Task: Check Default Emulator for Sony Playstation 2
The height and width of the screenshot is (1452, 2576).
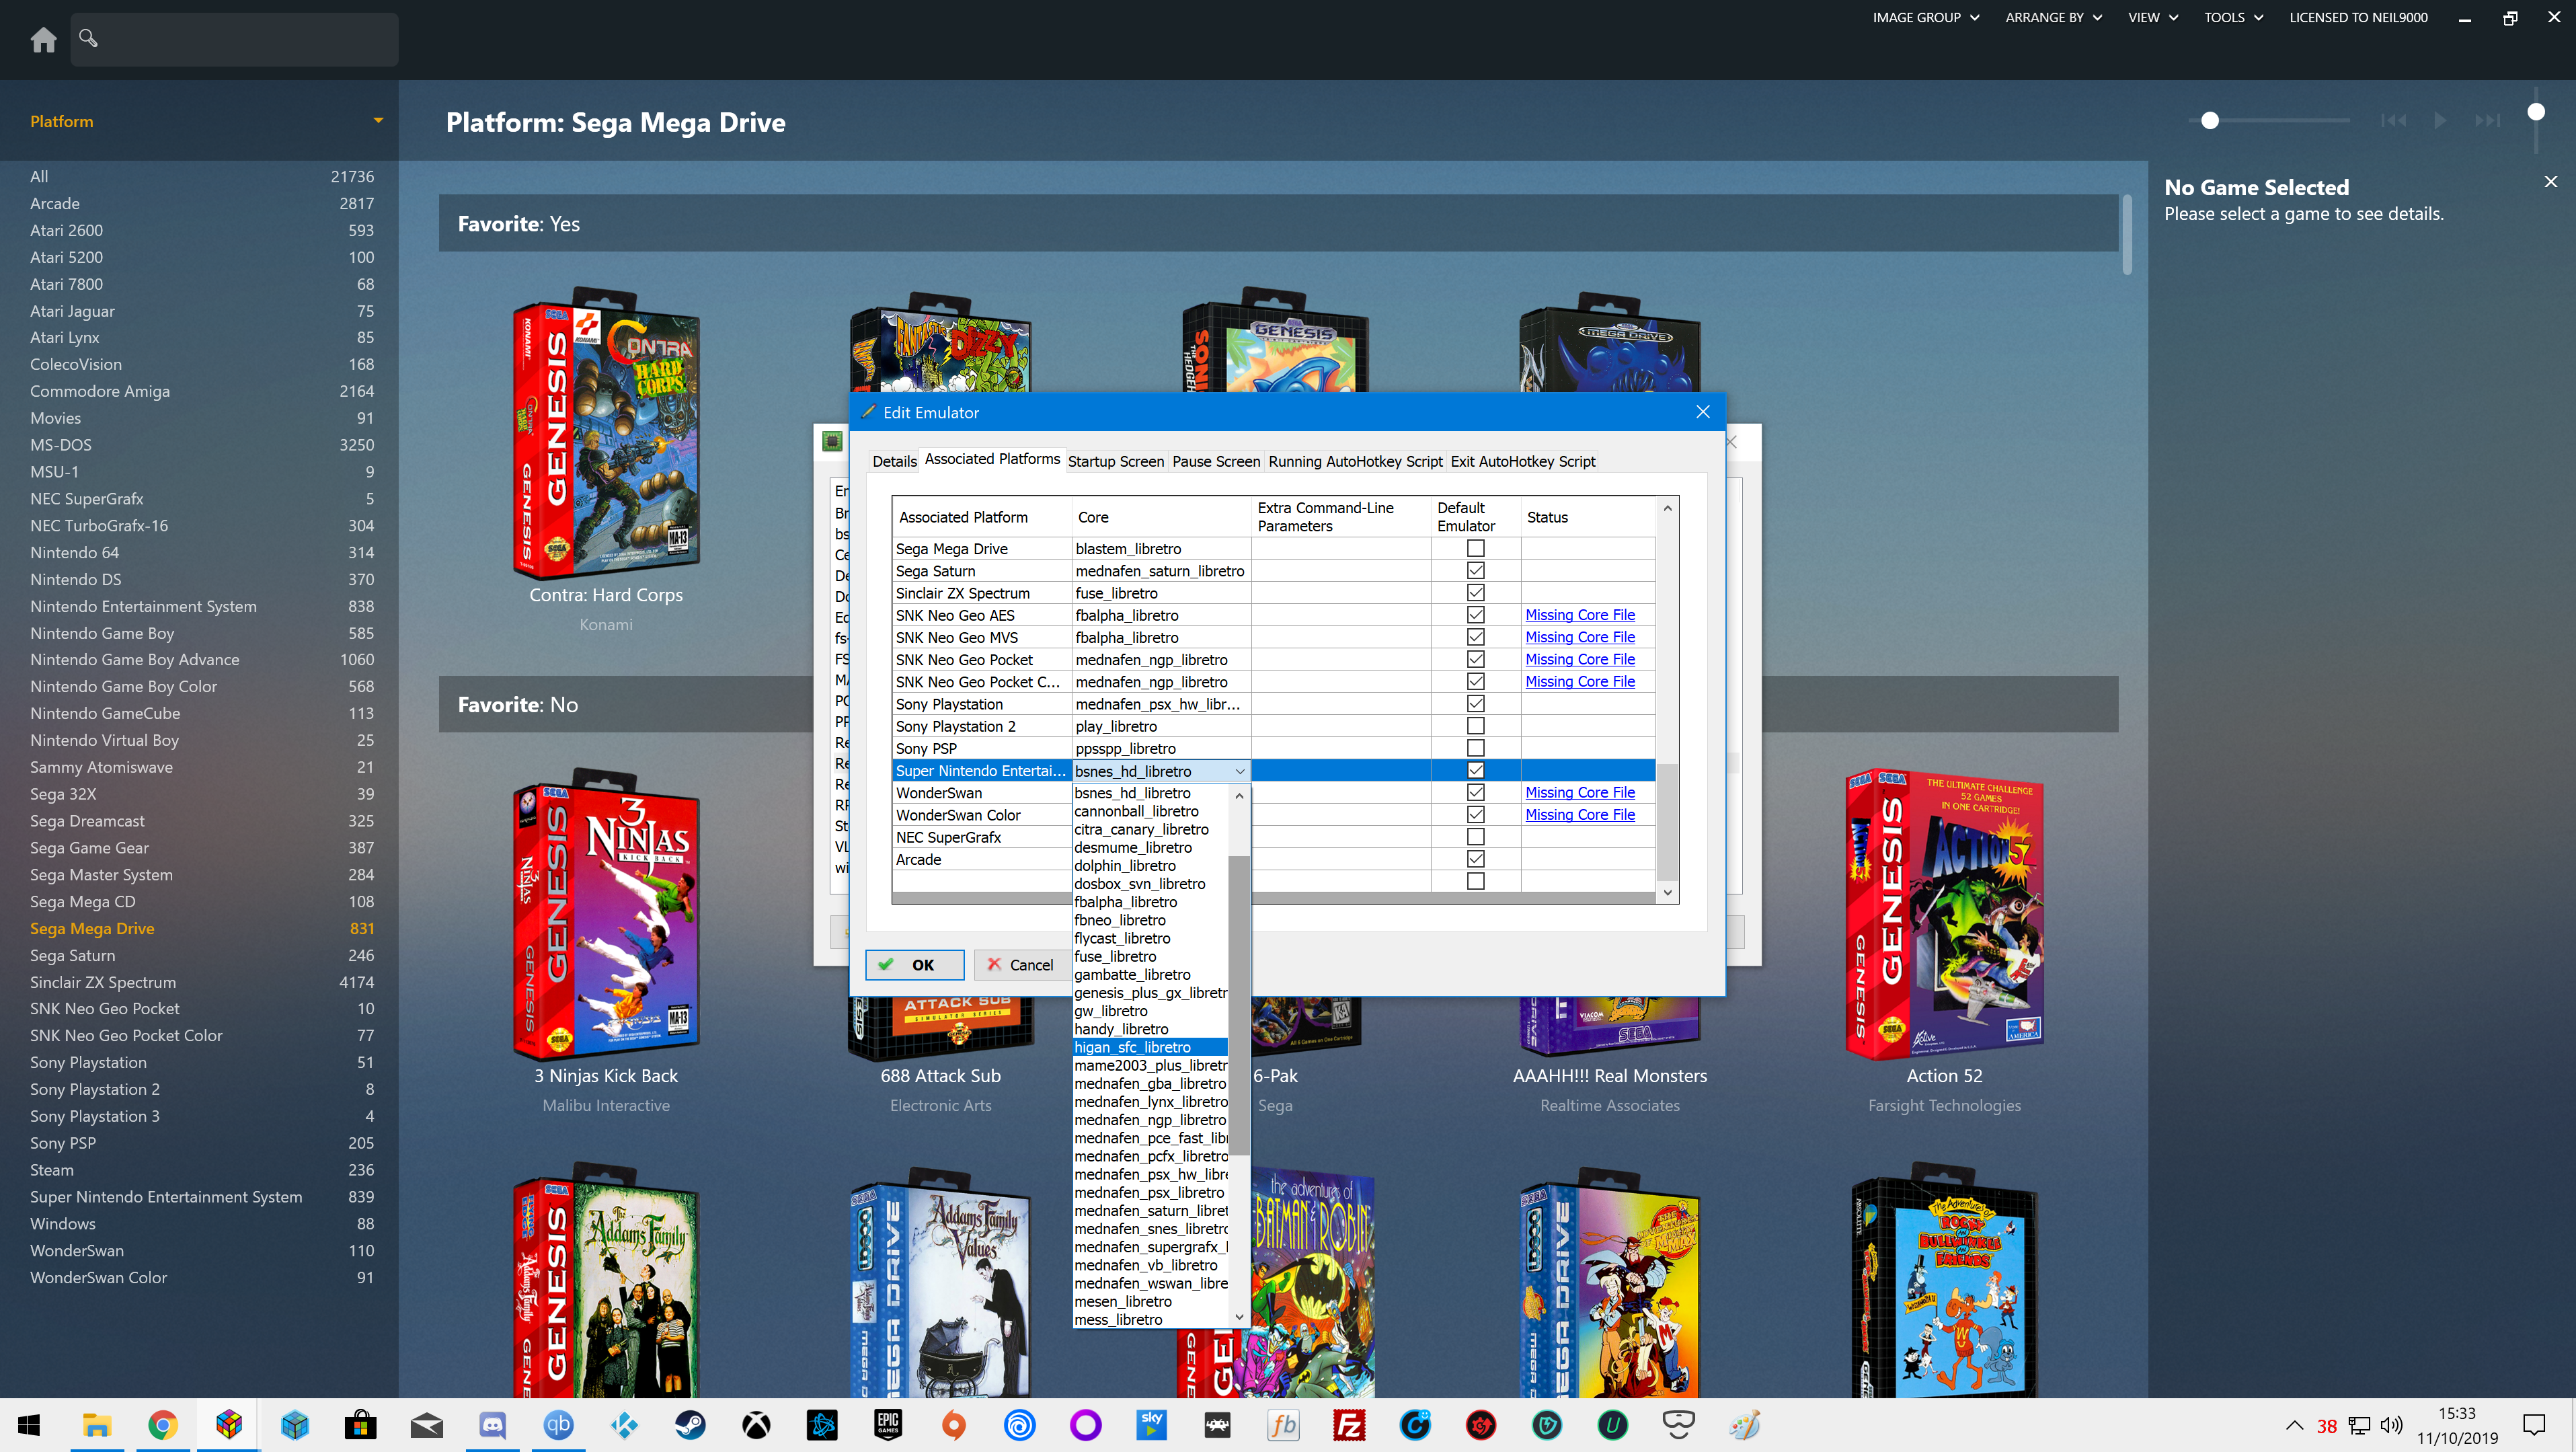Action: tap(1475, 725)
